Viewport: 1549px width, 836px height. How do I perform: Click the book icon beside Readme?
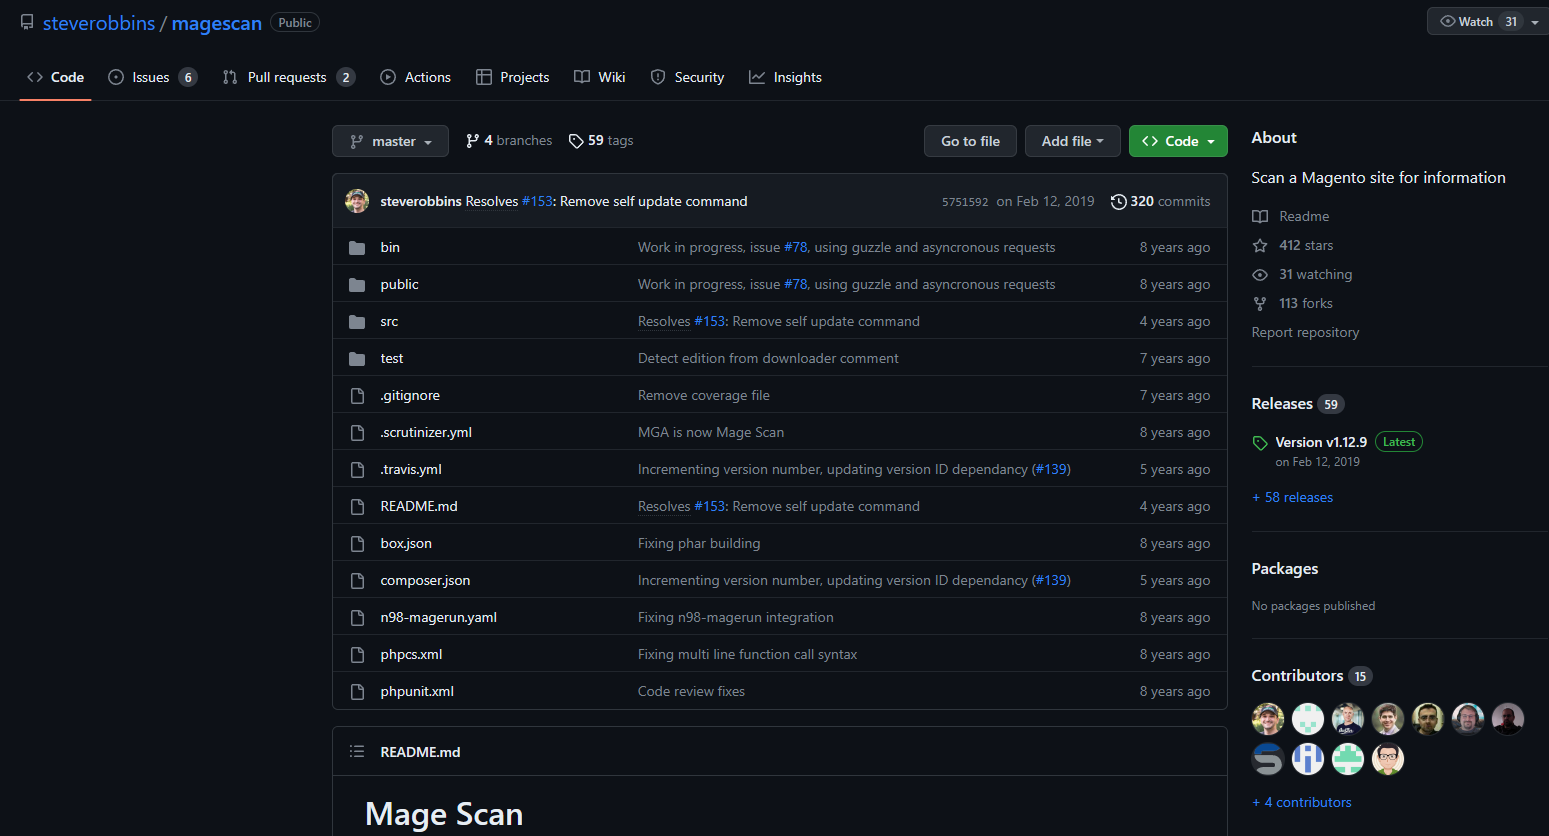click(x=1260, y=216)
